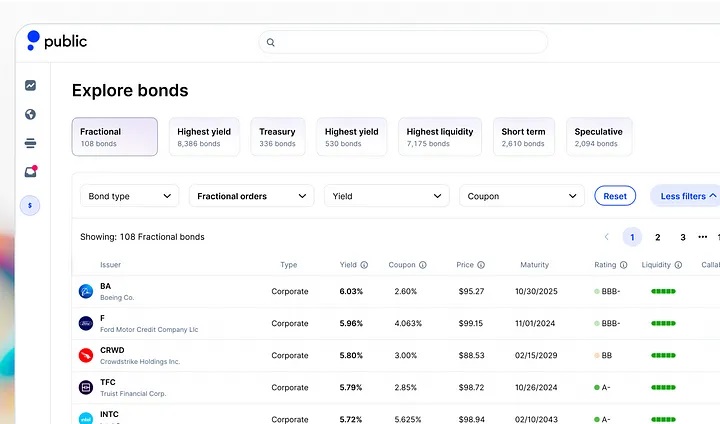720x424 pixels.
Task: Open the Bond type dropdown
Action: tap(129, 196)
